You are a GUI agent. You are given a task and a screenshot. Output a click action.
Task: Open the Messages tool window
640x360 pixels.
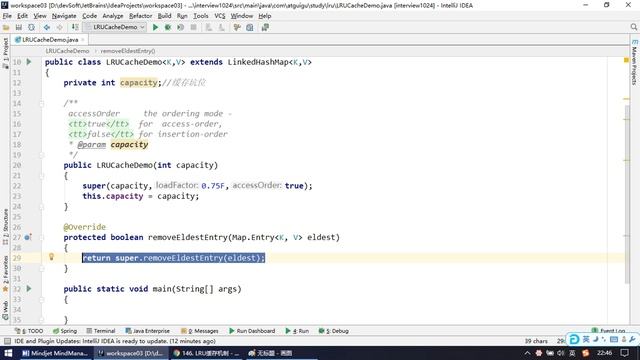[x=200, y=331]
